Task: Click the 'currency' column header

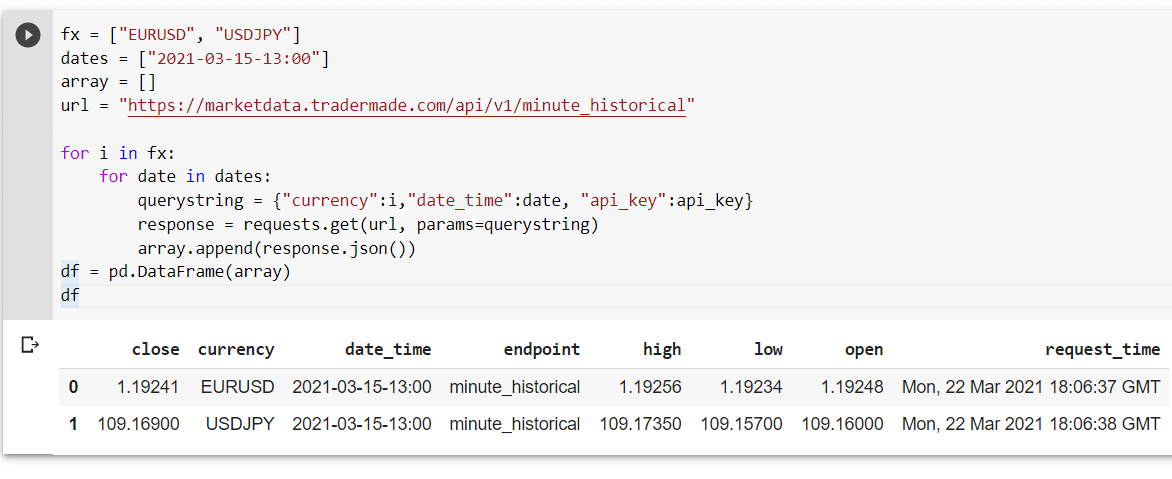Action: (236, 349)
